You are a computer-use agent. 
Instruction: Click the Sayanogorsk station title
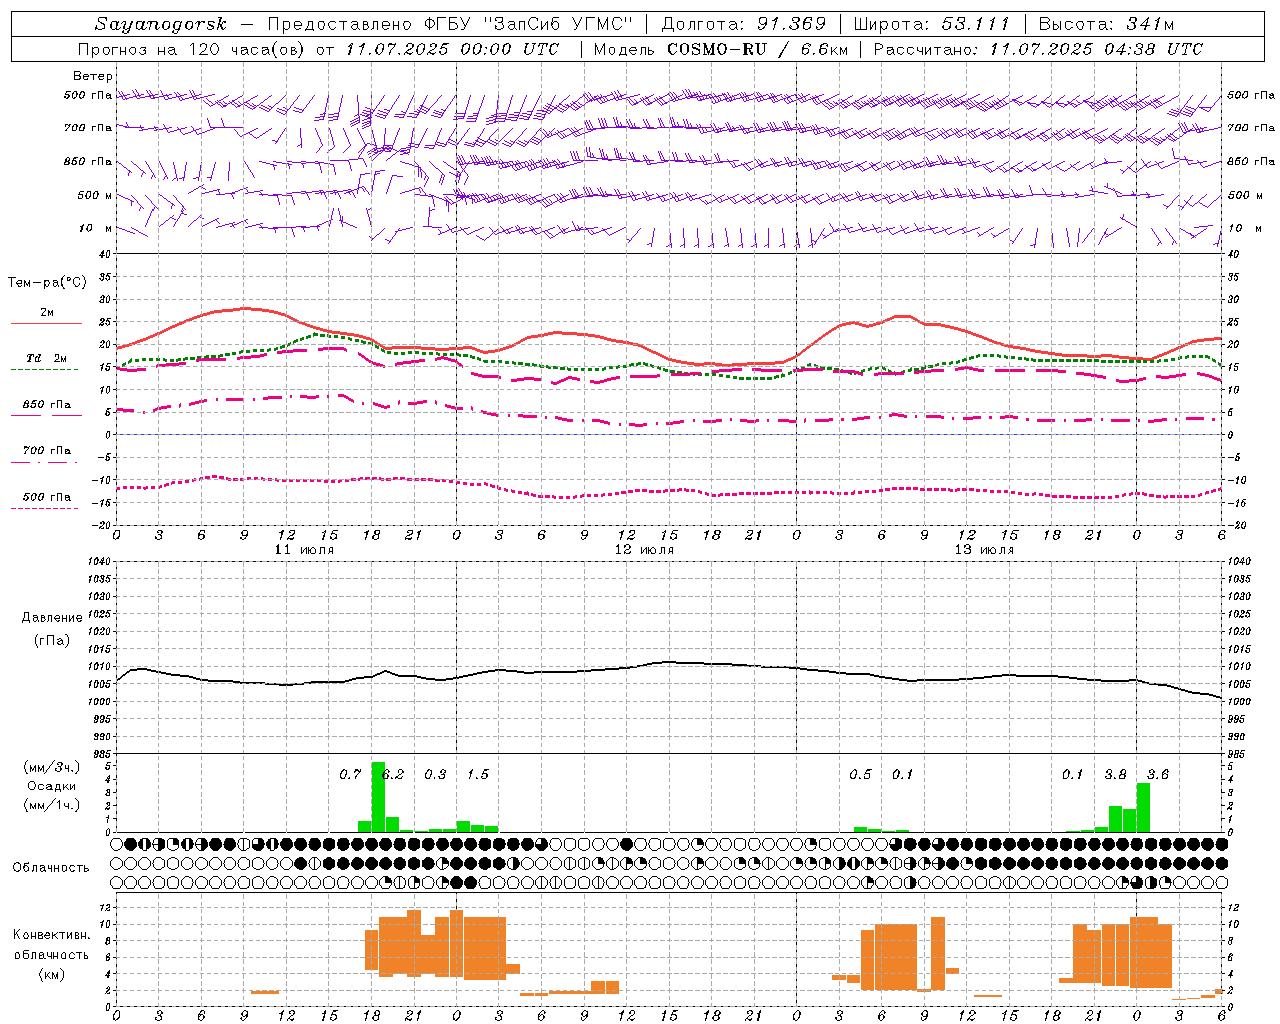coord(161,24)
